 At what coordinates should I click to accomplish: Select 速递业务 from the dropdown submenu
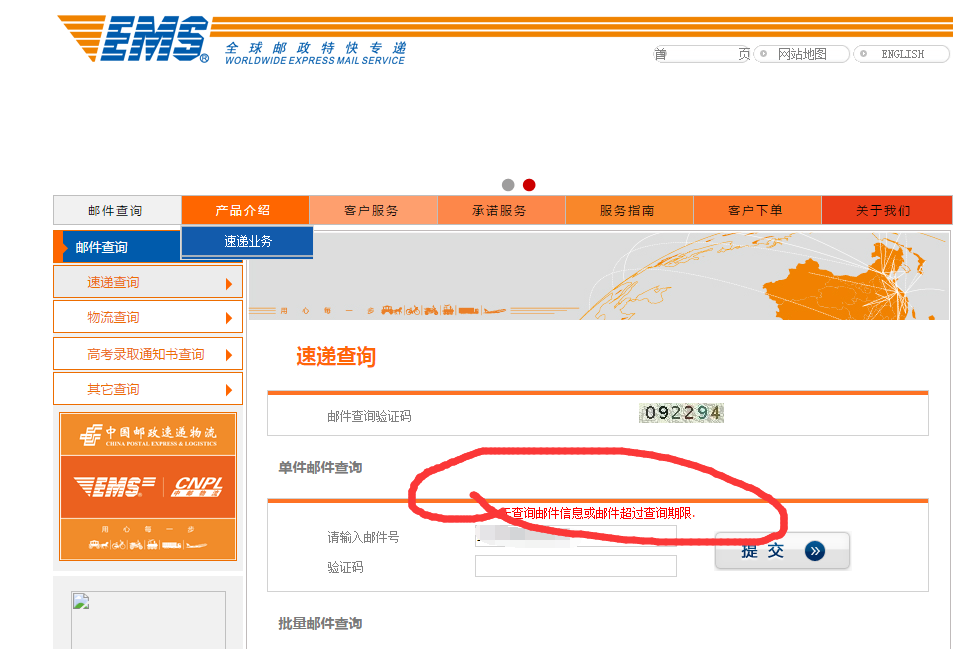tap(247, 241)
